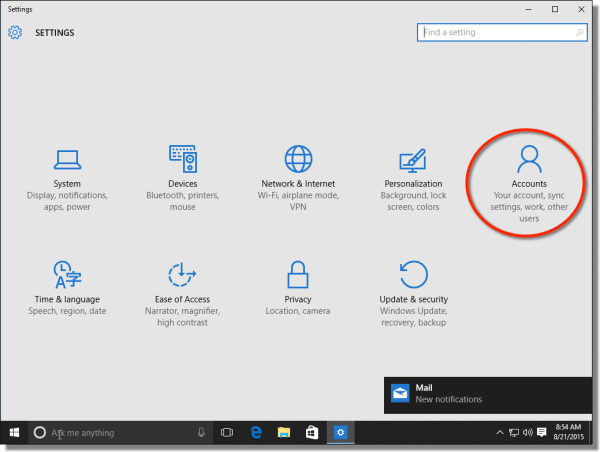The height and width of the screenshot is (452, 600).
Task: Click the Time & language label
Action: pos(67,299)
